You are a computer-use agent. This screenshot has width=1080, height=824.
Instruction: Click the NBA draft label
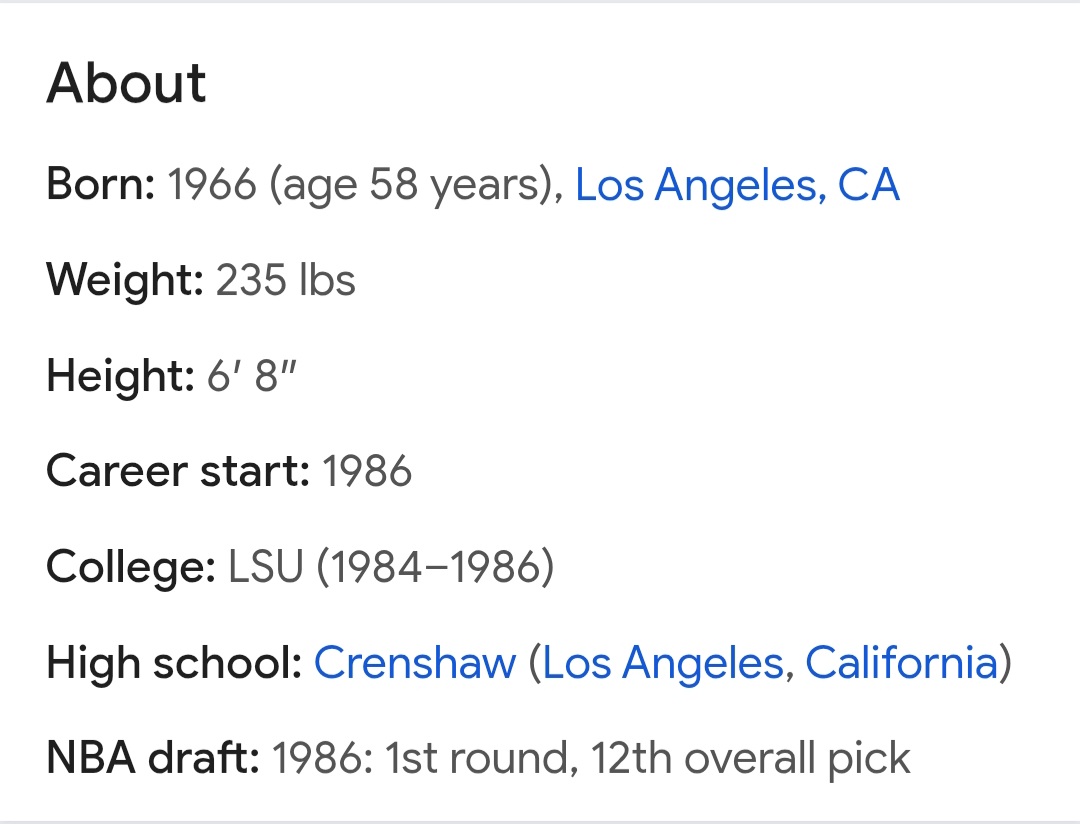pos(153,758)
